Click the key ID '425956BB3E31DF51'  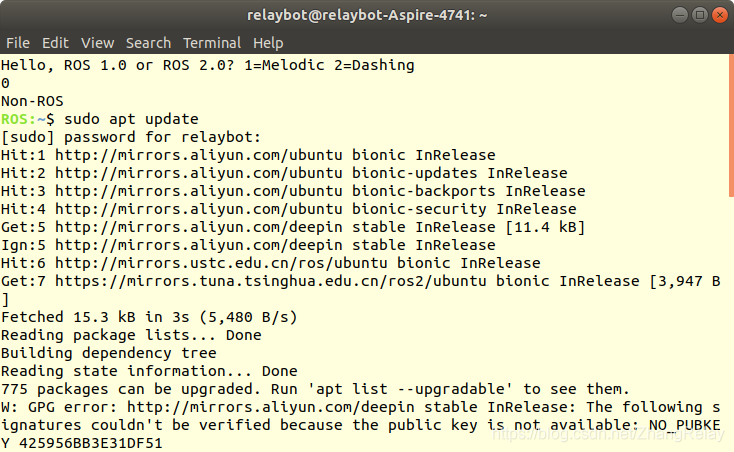click(x=90, y=443)
